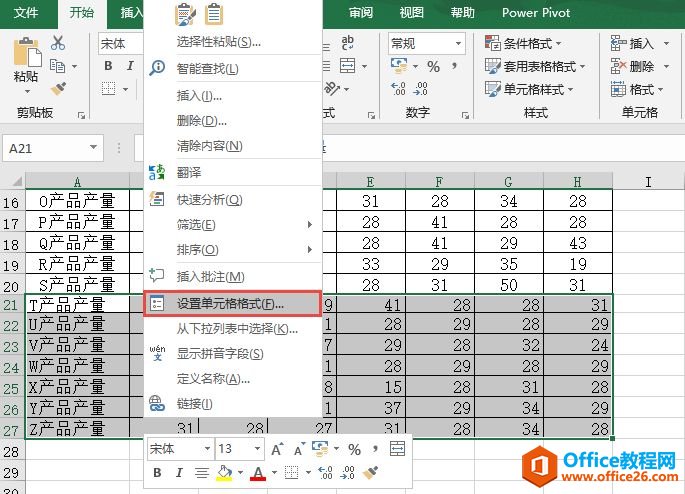Choose 显示拼音字段(S) in context menu

coord(233,354)
